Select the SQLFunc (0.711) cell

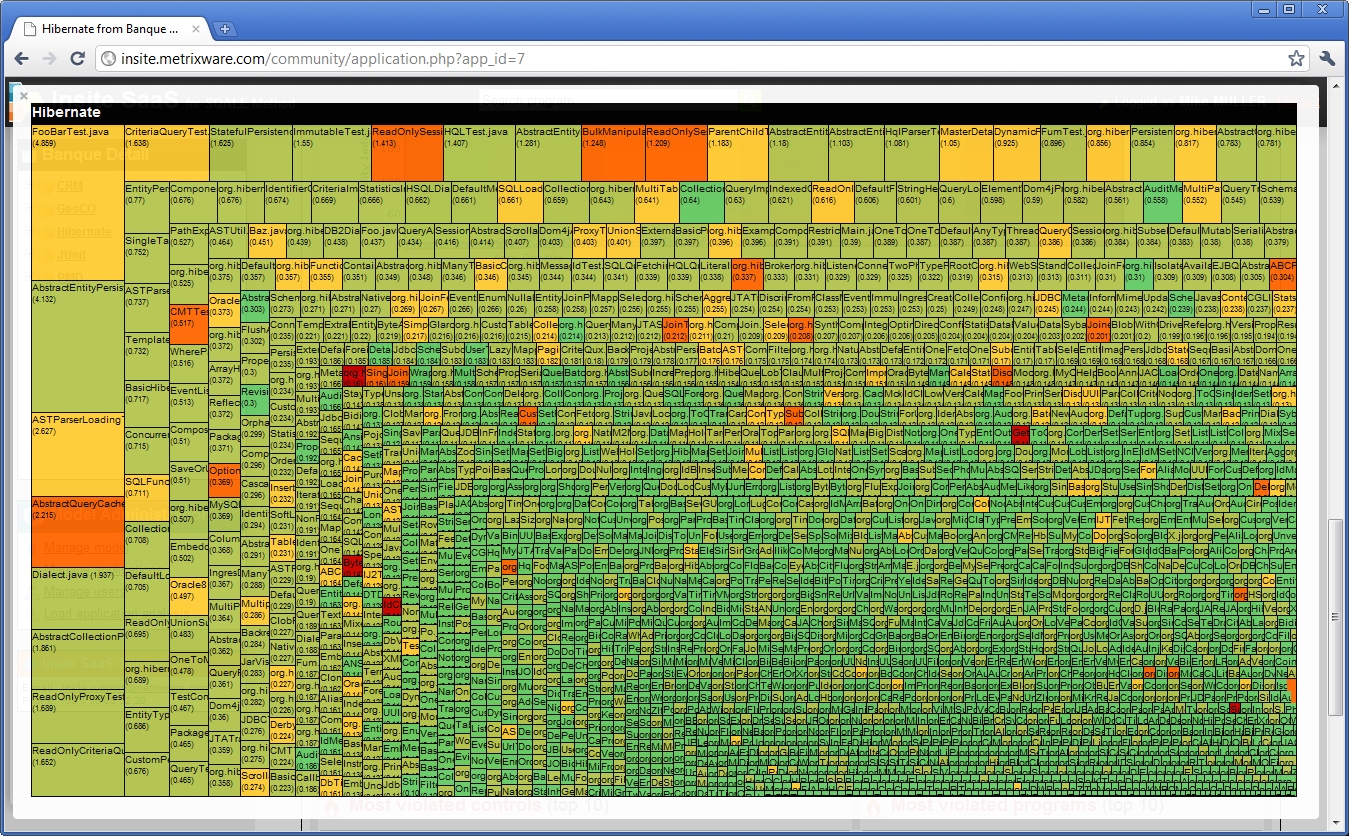pyautogui.click(x=147, y=499)
